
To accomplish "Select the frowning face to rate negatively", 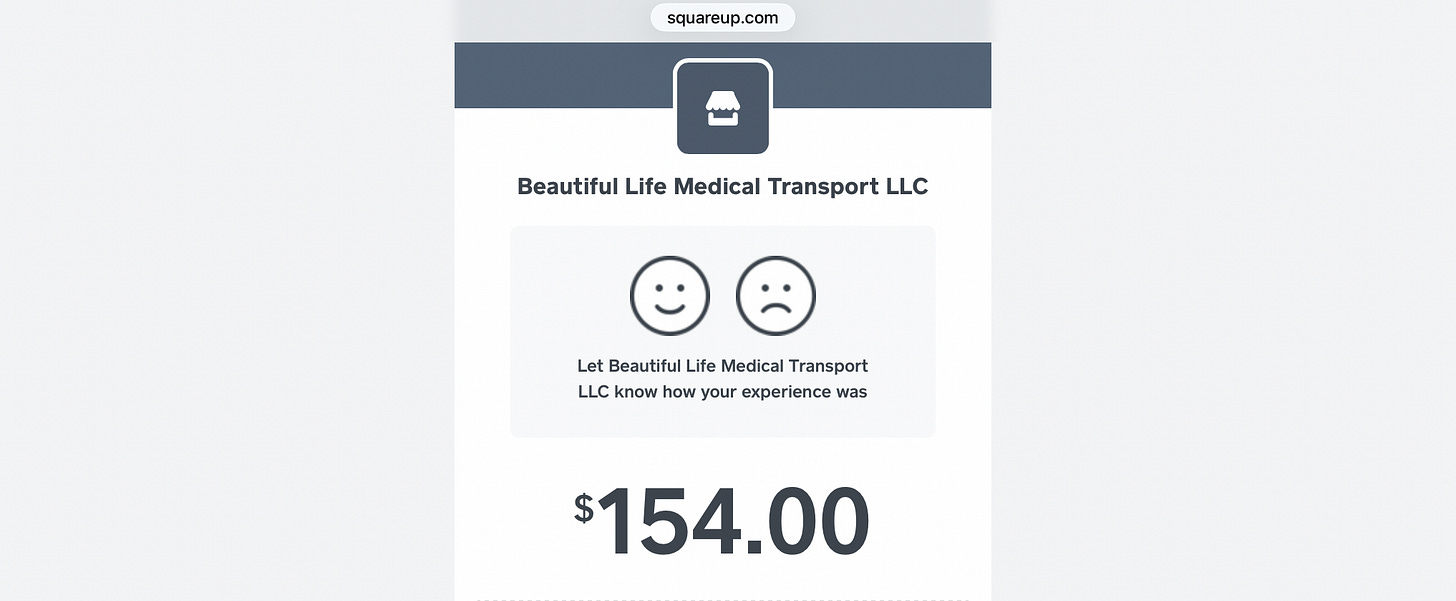I will (x=776, y=296).
